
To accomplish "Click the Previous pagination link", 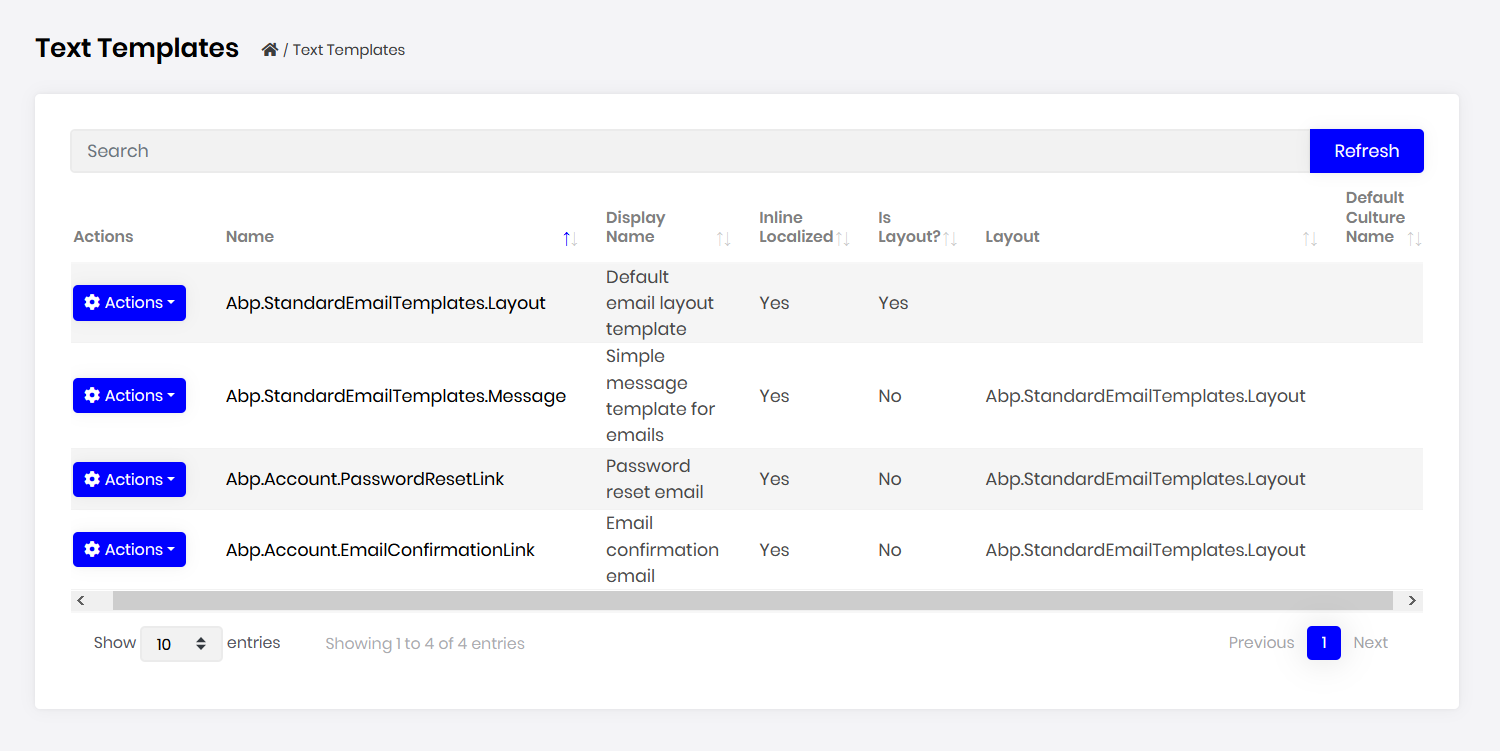I will point(1261,643).
